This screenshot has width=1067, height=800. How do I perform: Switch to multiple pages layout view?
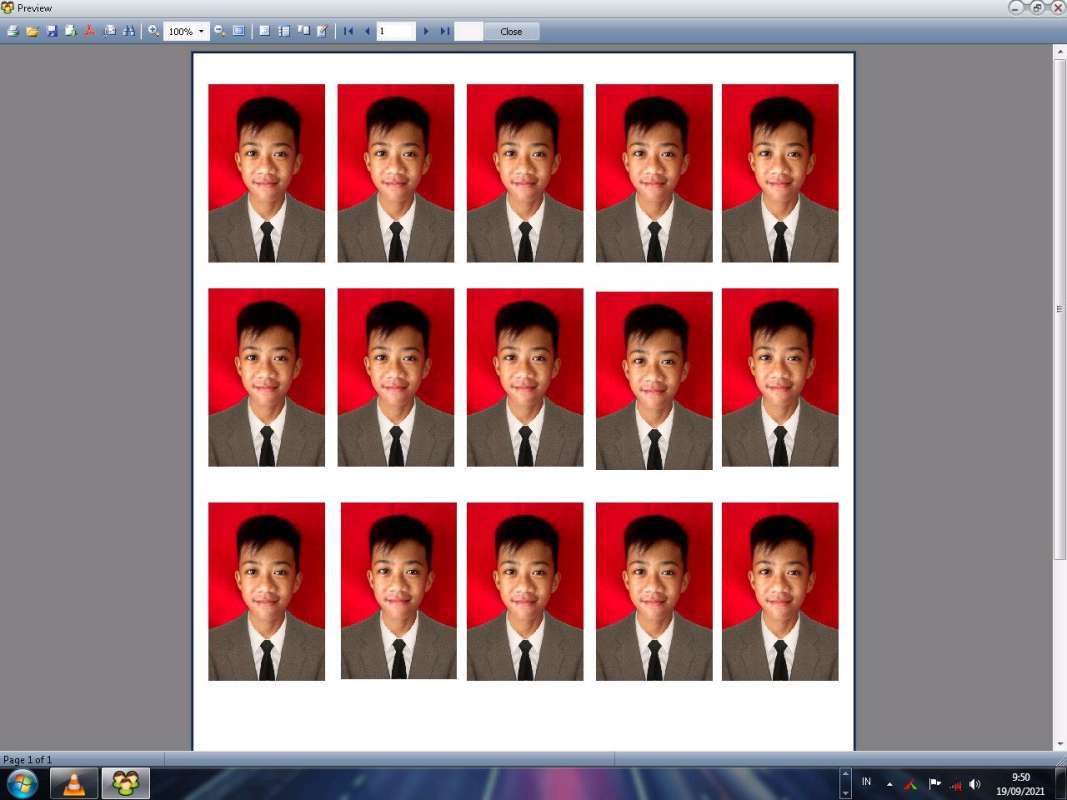tap(284, 31)
